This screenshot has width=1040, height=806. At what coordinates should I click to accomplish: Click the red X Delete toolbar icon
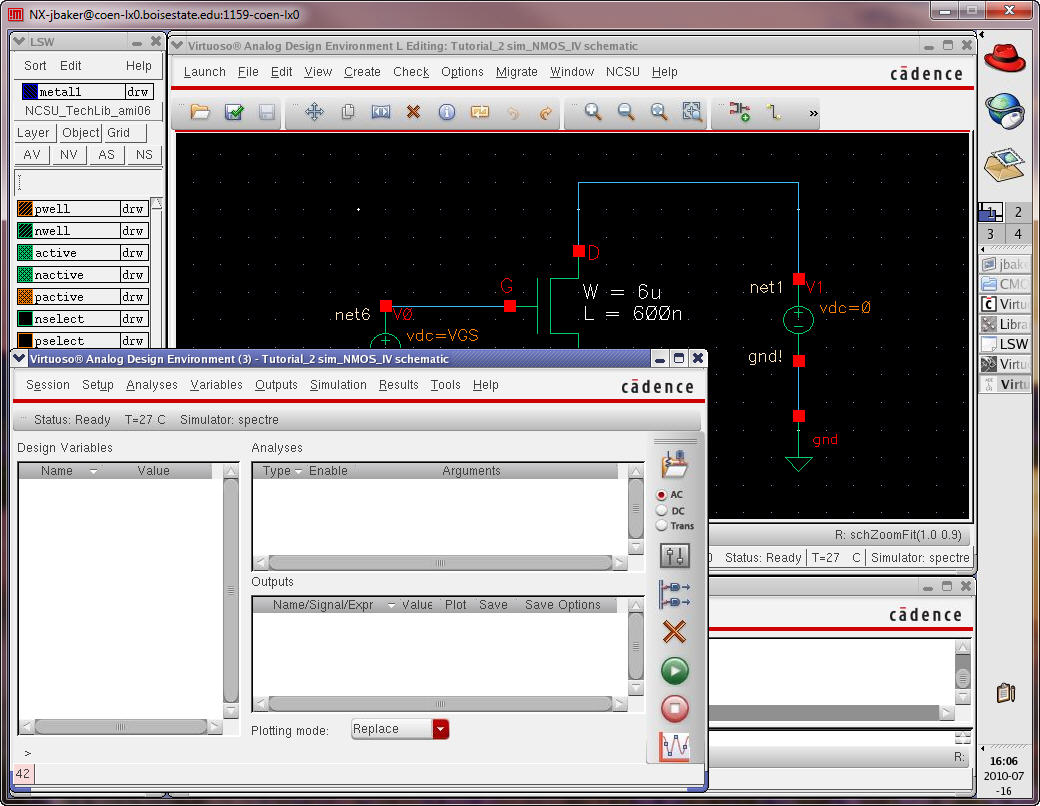pos(413,113)
